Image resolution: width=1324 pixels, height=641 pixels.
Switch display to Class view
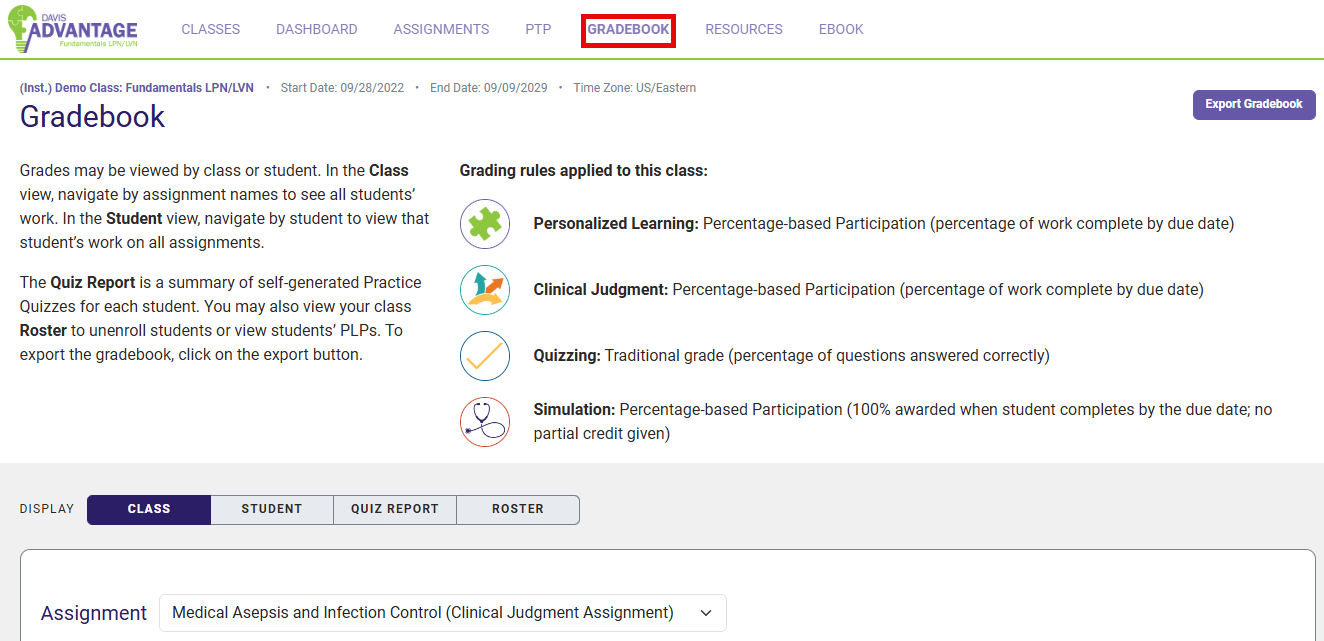pos(149,509)
